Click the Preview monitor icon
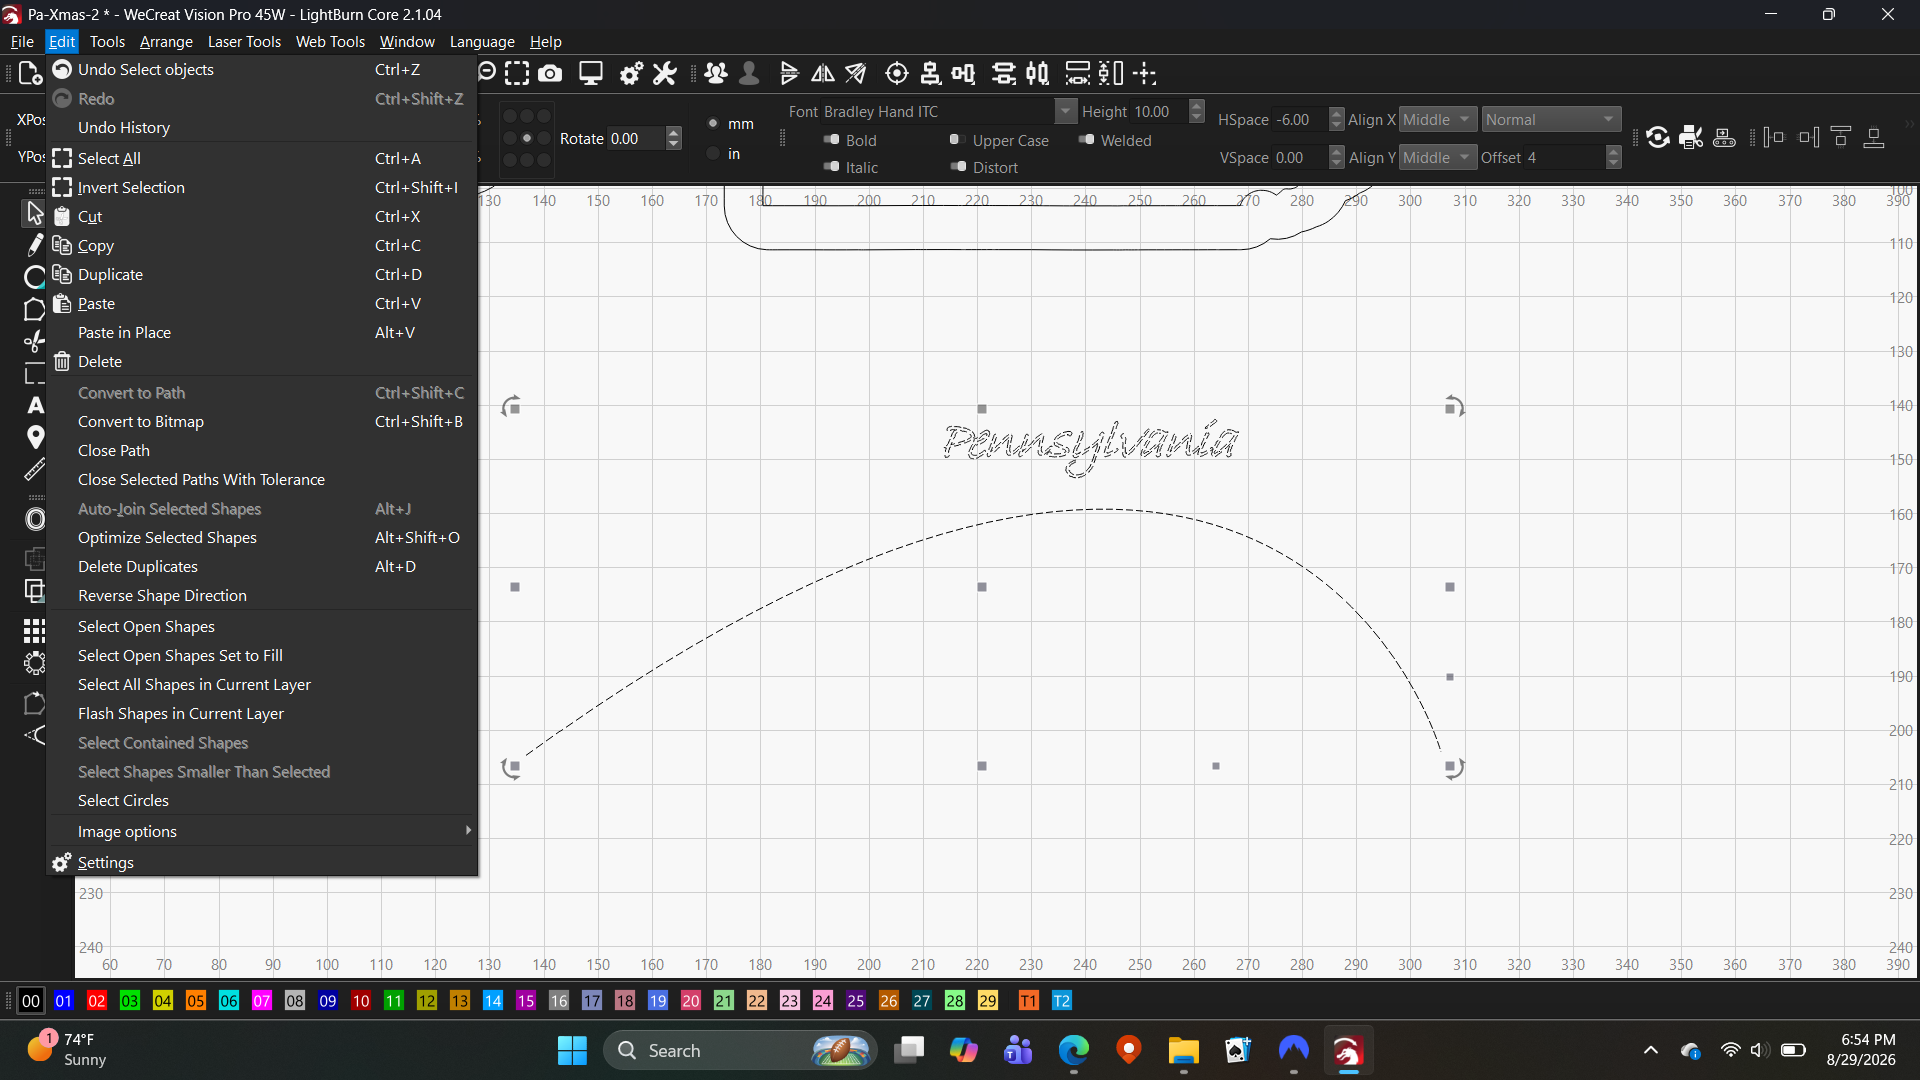The width and height of the screenshot is (1920, 1080). 591,73
